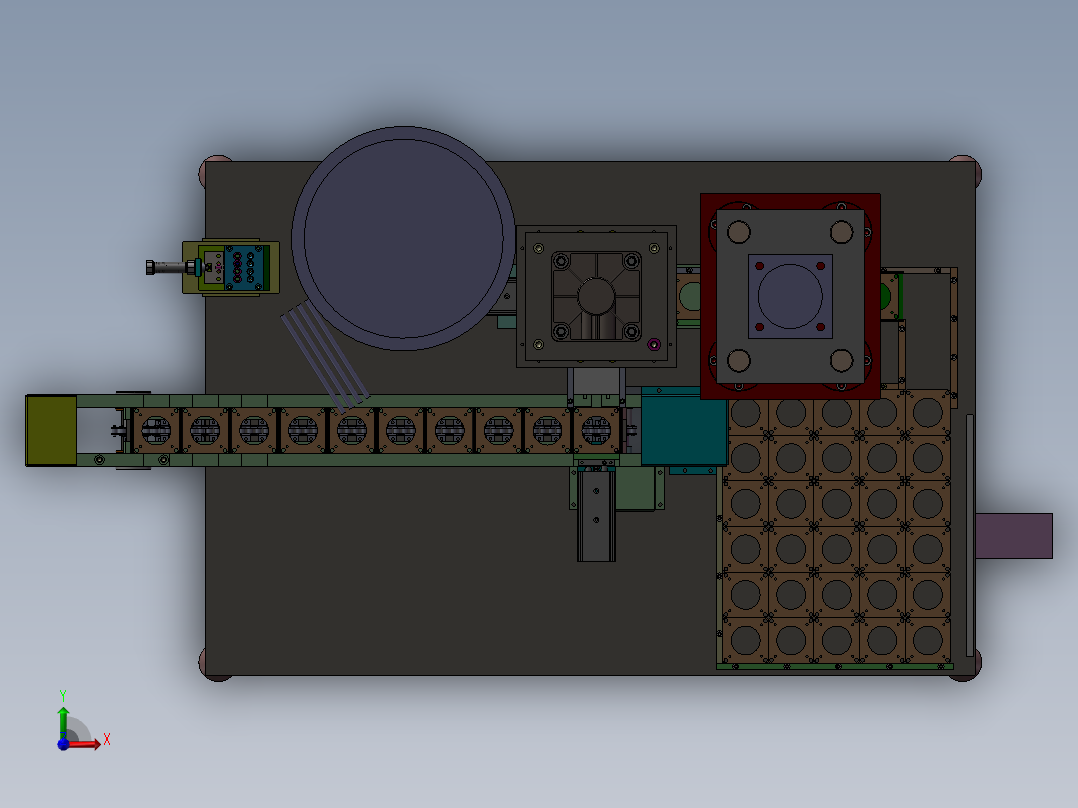The width and height of the screenshot is (1078, 808).
Task: Select the round hub in the square housing
Action: click(595, 296)
